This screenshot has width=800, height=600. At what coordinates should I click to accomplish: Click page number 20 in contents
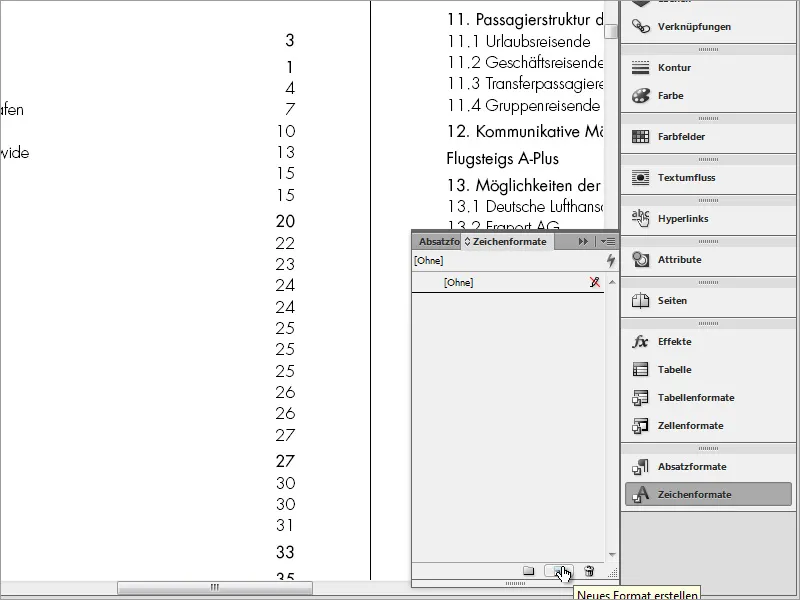pos(285,221)
